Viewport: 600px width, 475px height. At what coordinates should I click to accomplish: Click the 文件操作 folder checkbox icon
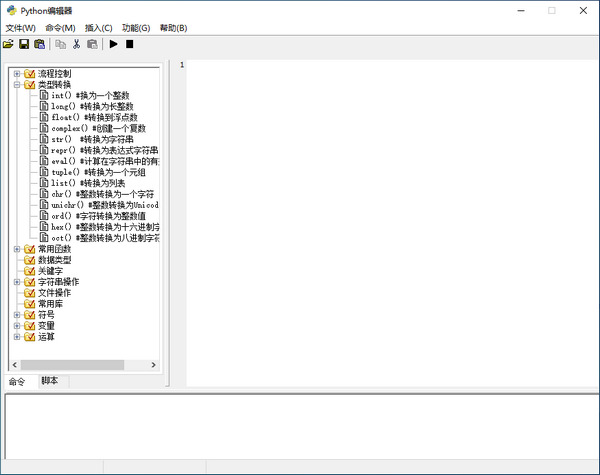click(29, 293)
